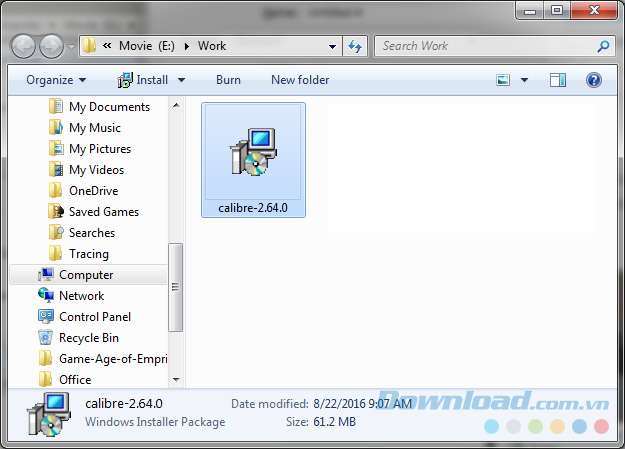Click the Network globe icon
The image size is (625, 449).
pyautogui.click(x=46, y=295)
